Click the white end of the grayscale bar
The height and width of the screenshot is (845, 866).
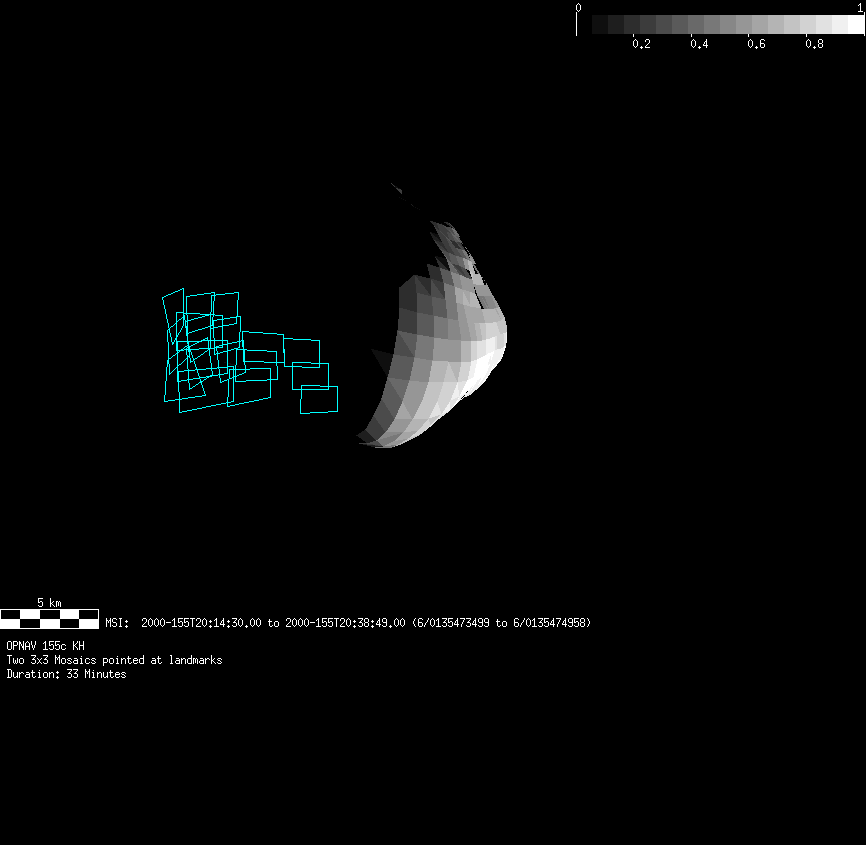point(855,25)
